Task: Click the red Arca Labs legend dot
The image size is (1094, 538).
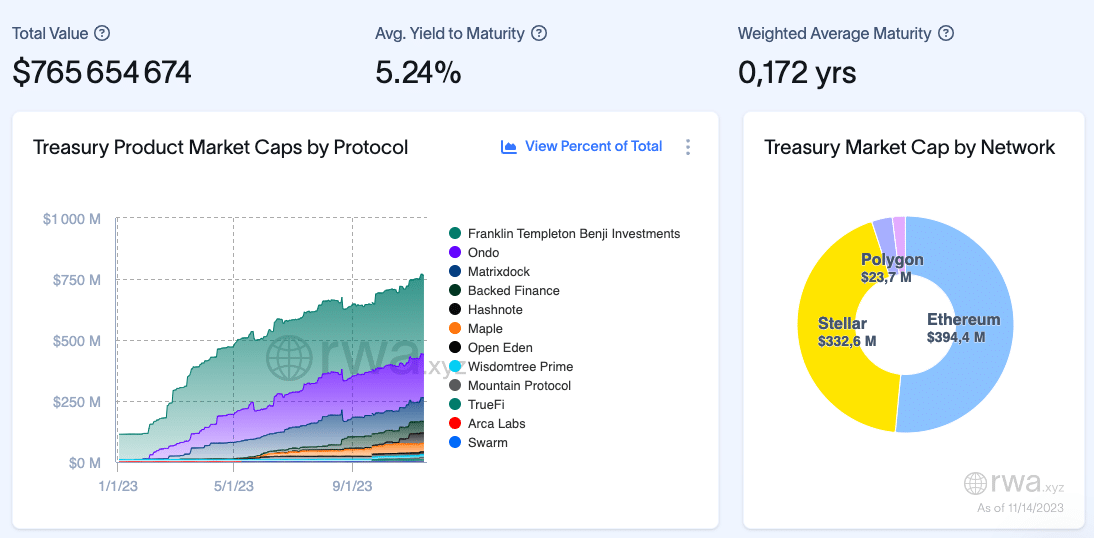Action: 456,424
